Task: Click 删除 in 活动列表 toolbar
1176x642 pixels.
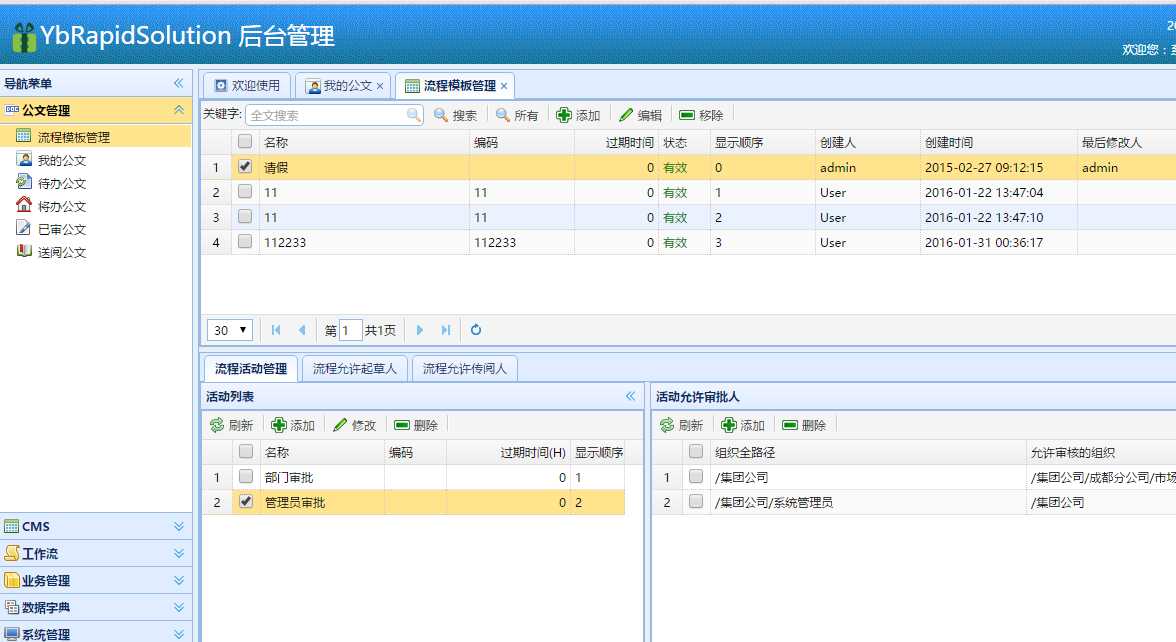Action: 416,425
